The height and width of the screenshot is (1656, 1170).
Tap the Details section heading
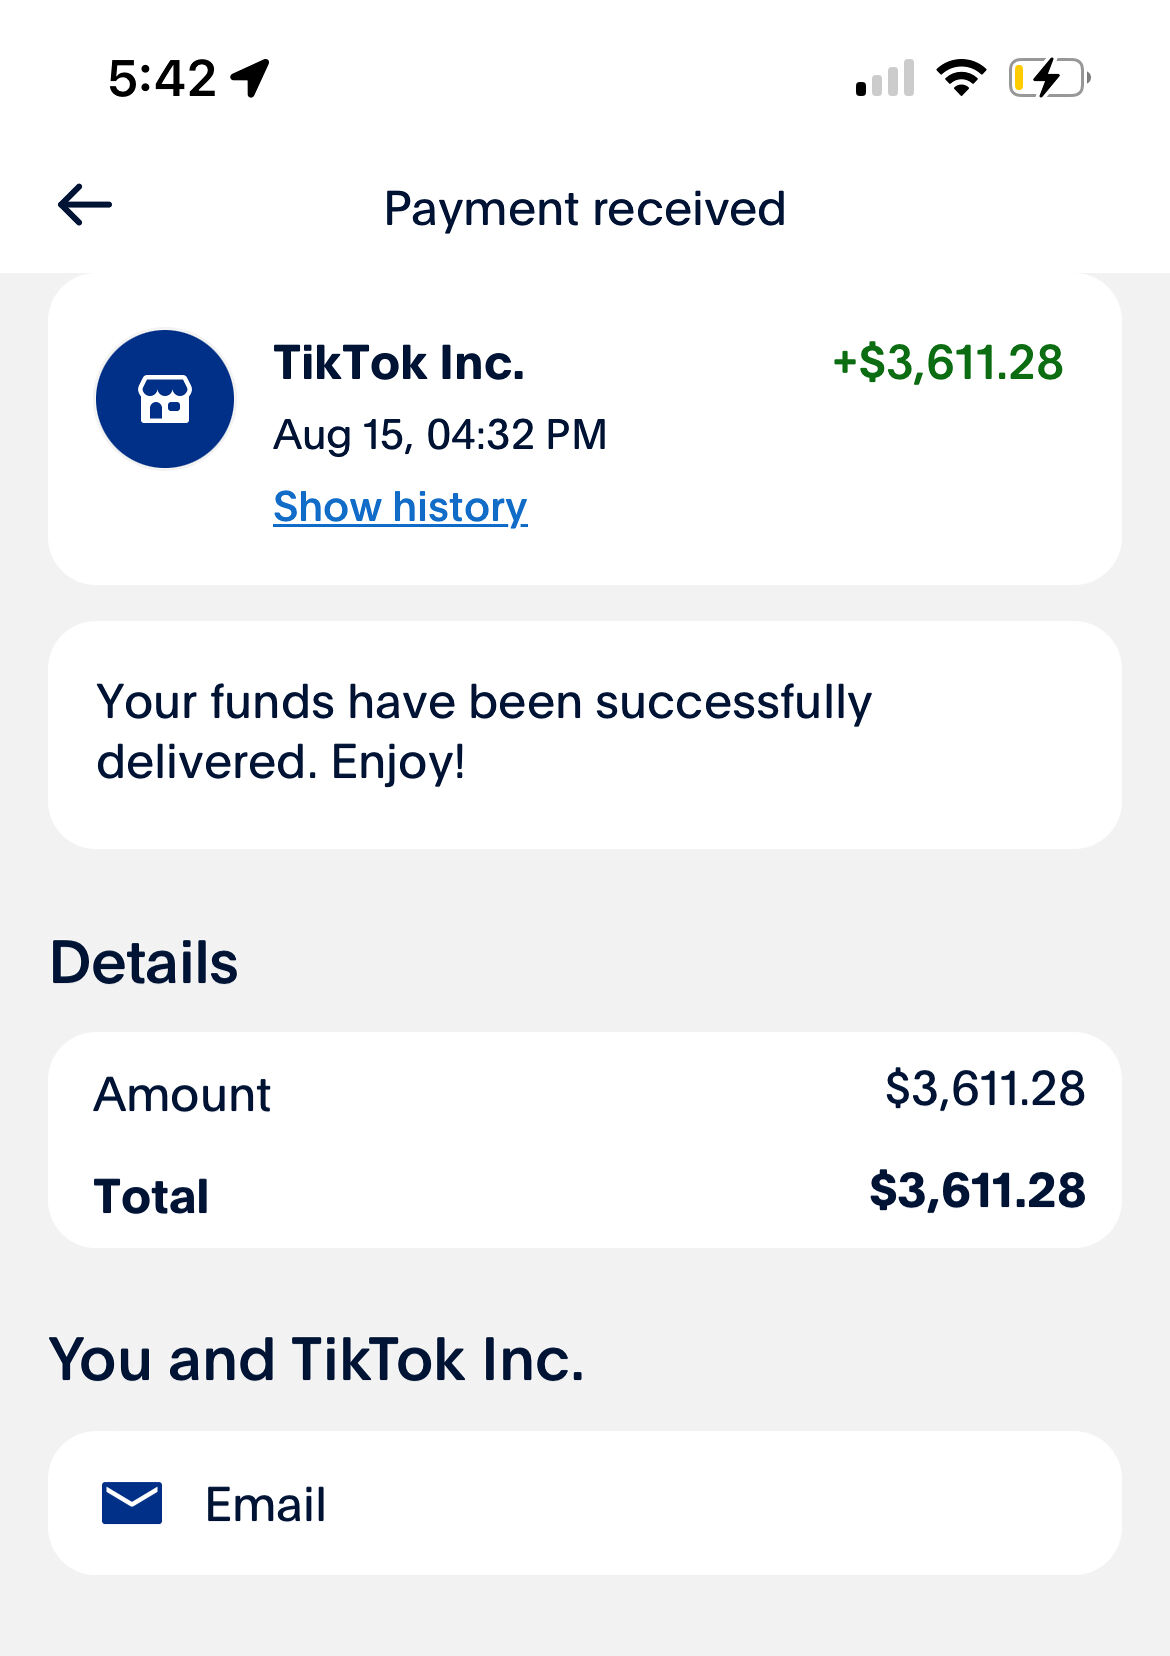[144, 962]
